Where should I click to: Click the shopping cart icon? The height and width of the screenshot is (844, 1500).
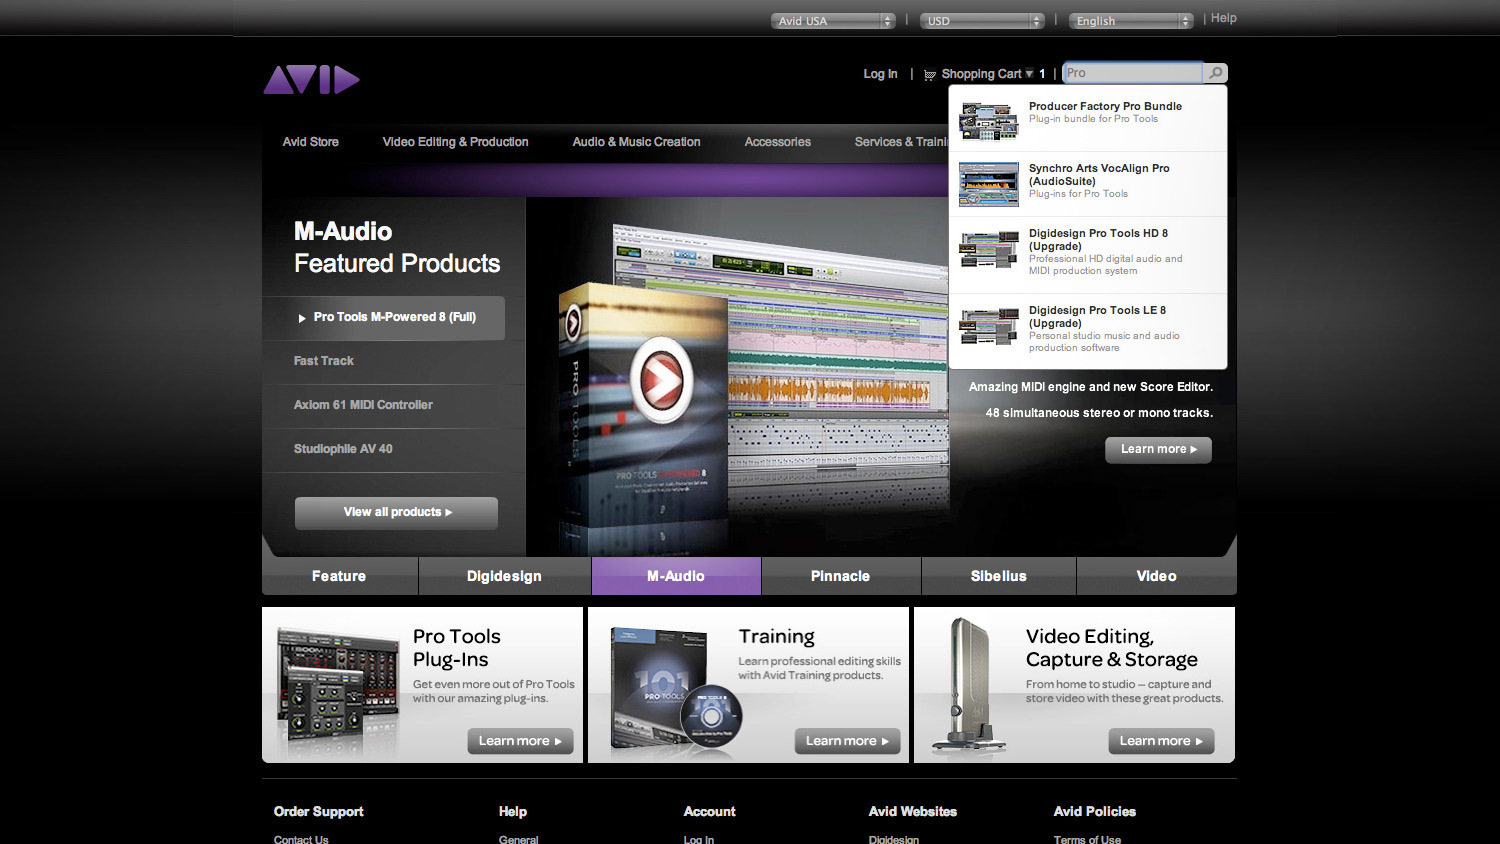[930, 74]
